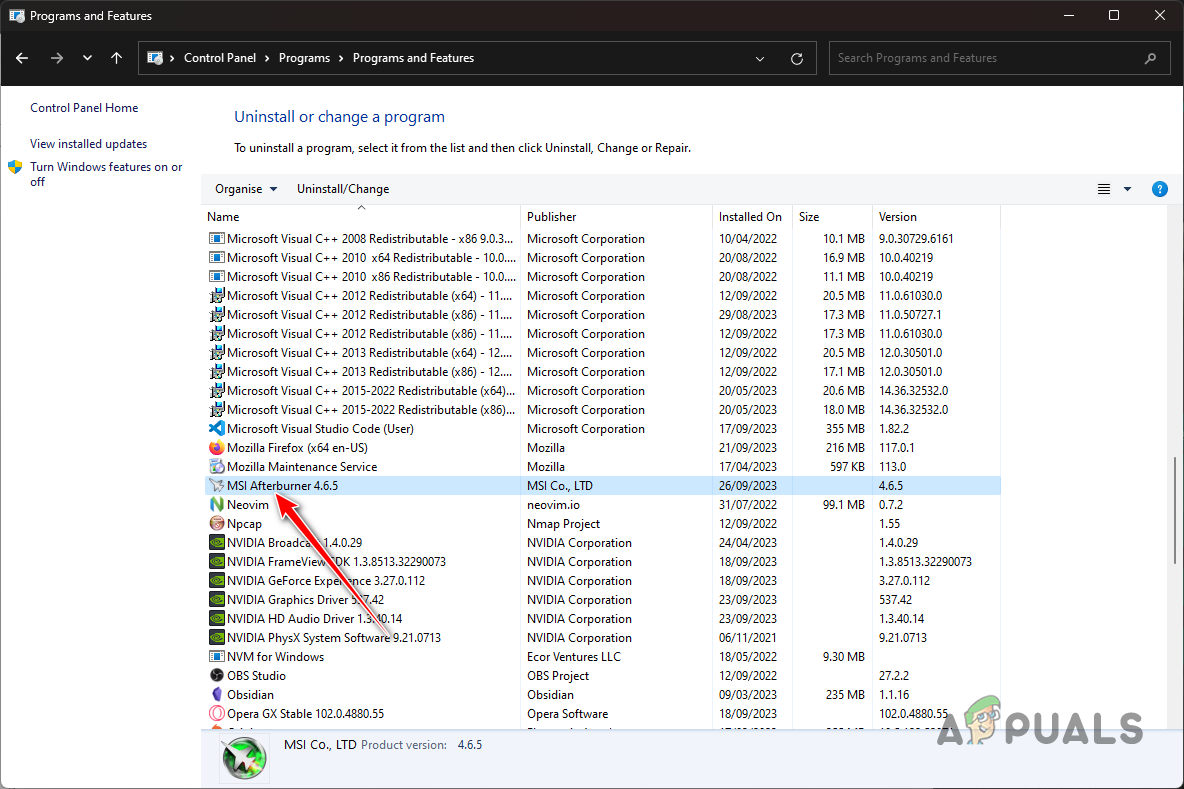Click Control Panel in the breadcrumb path
Image resolution: width=1184 pixels, height=789 pixels.
tap(220, 57)
